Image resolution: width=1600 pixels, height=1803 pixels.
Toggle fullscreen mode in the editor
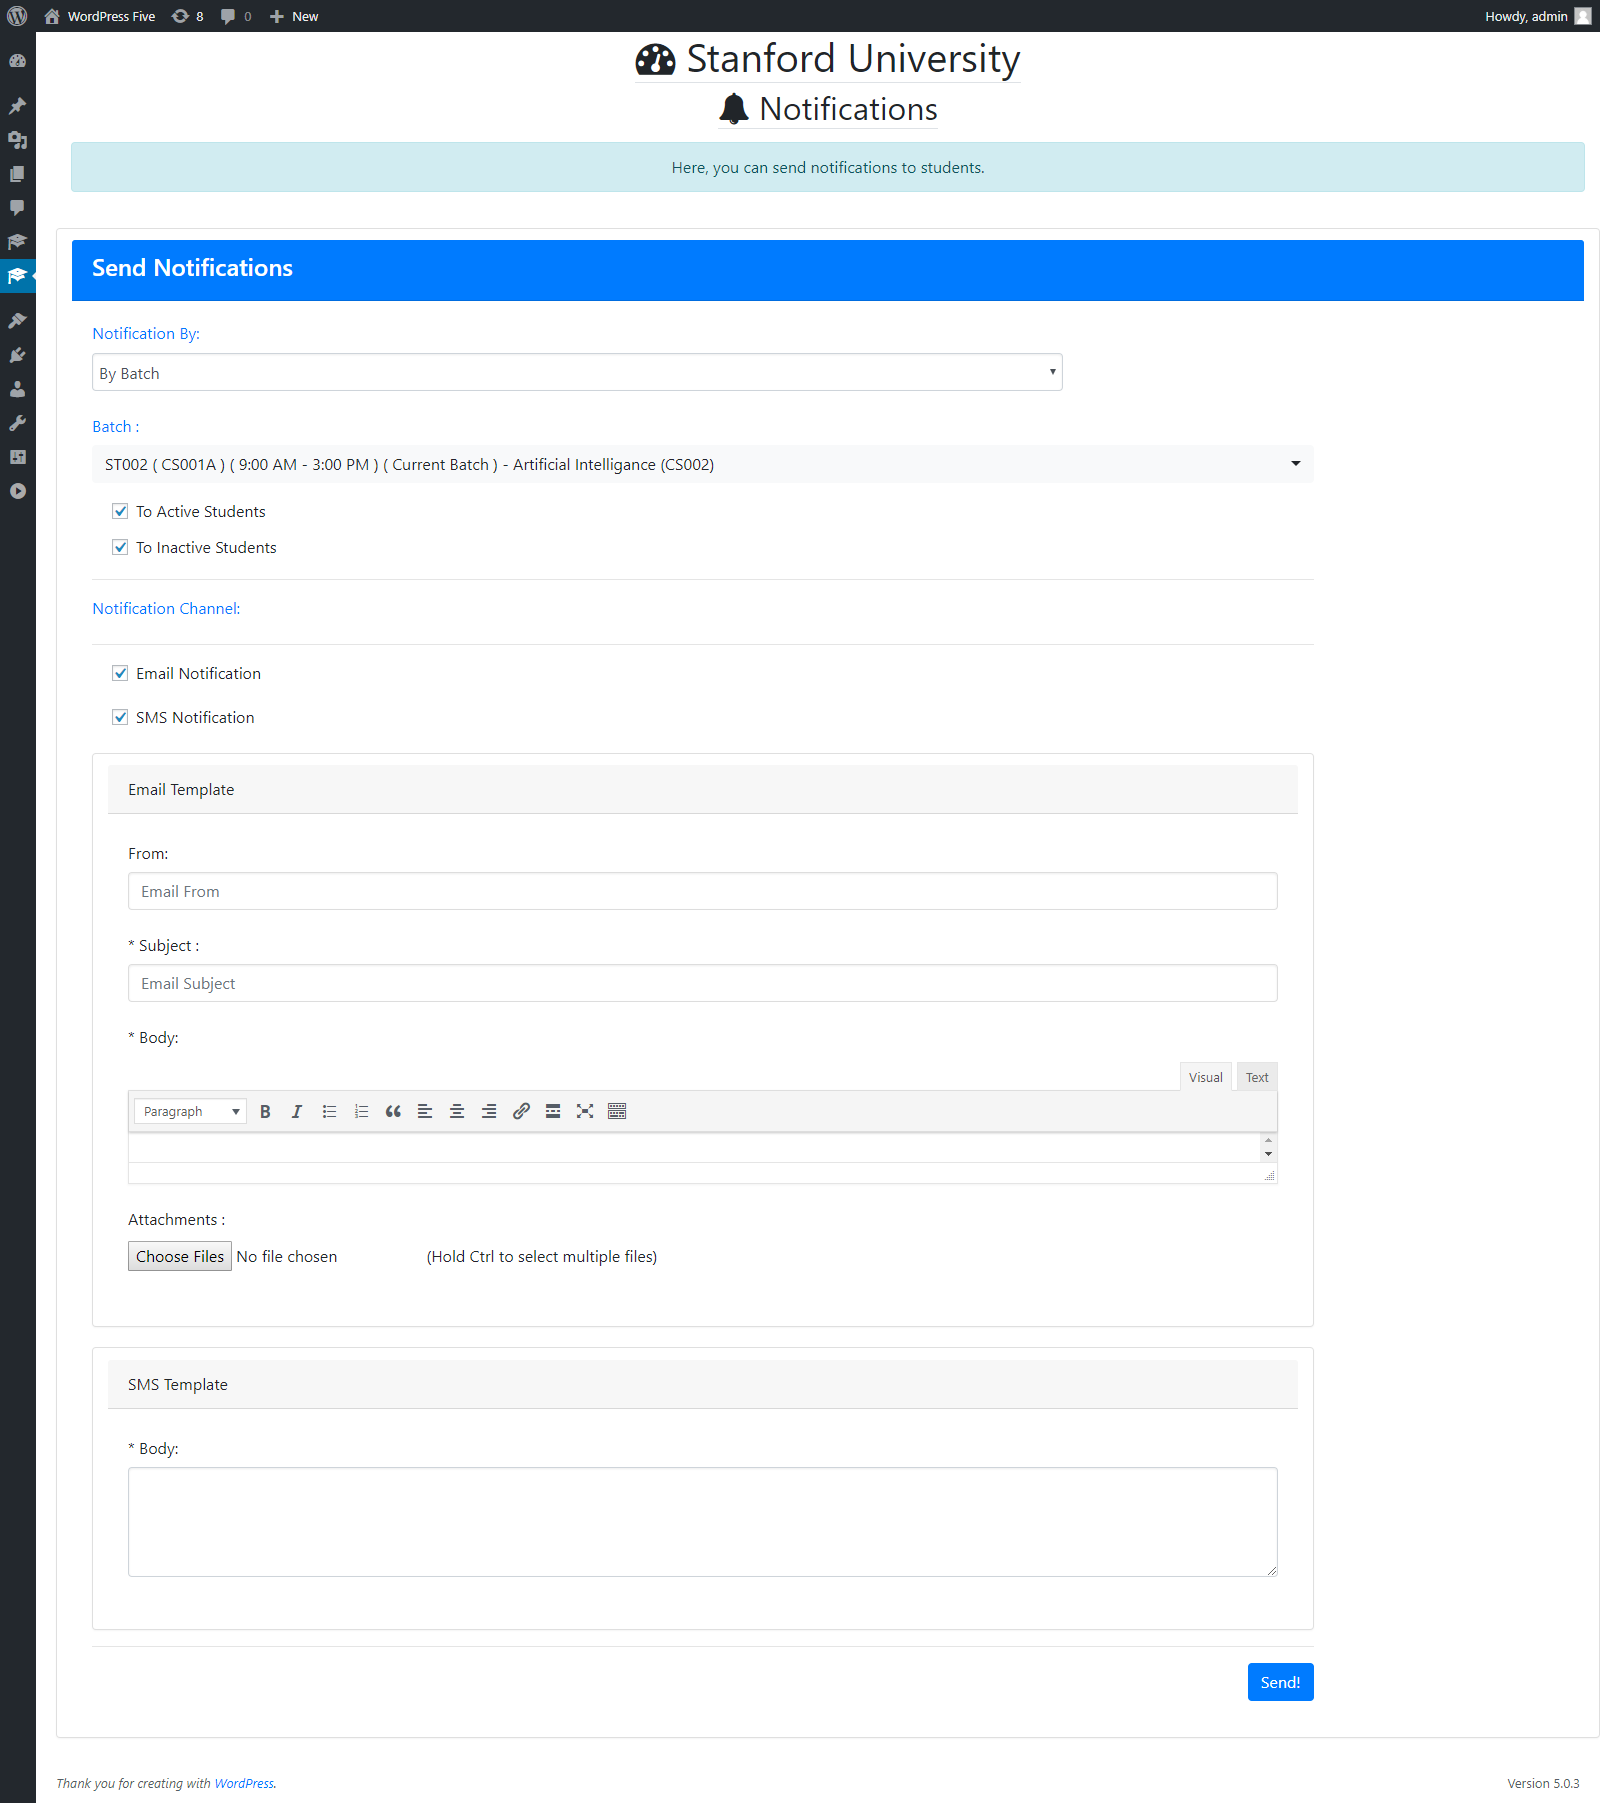[x=585, y=1111]
